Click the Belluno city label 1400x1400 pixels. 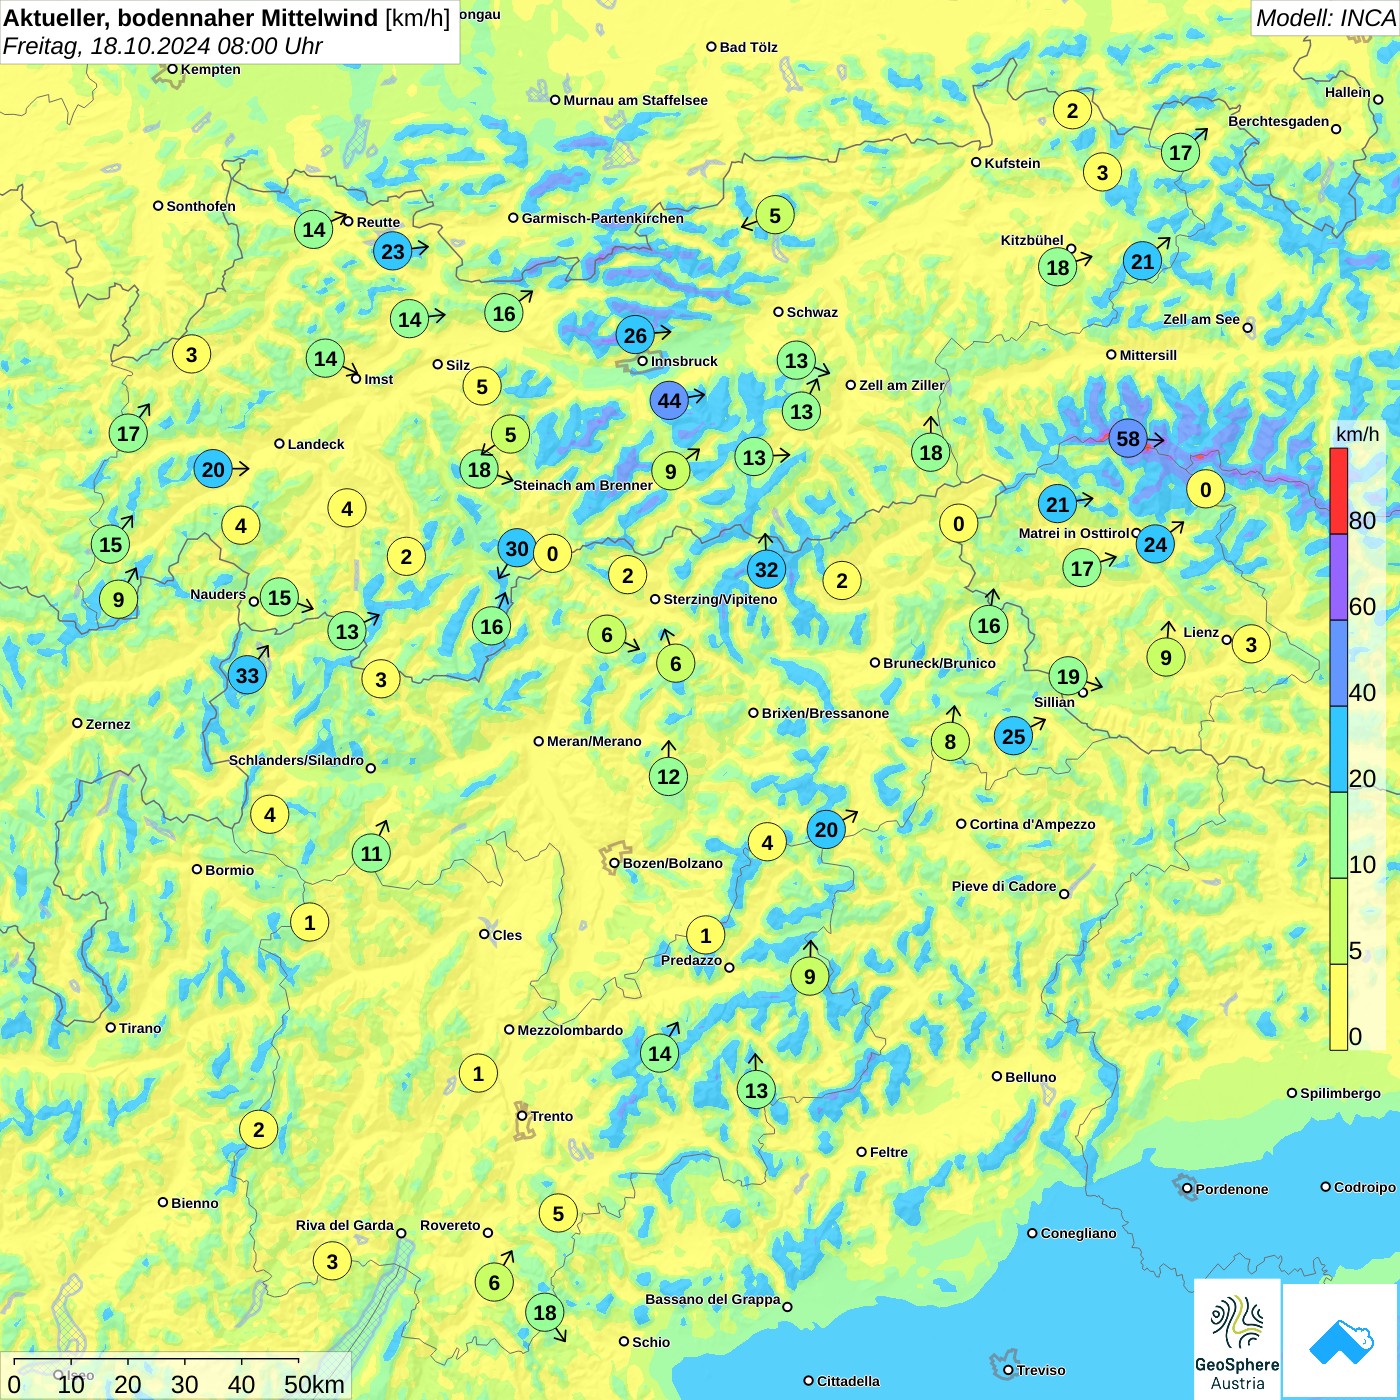[x=1030, y=1077]
